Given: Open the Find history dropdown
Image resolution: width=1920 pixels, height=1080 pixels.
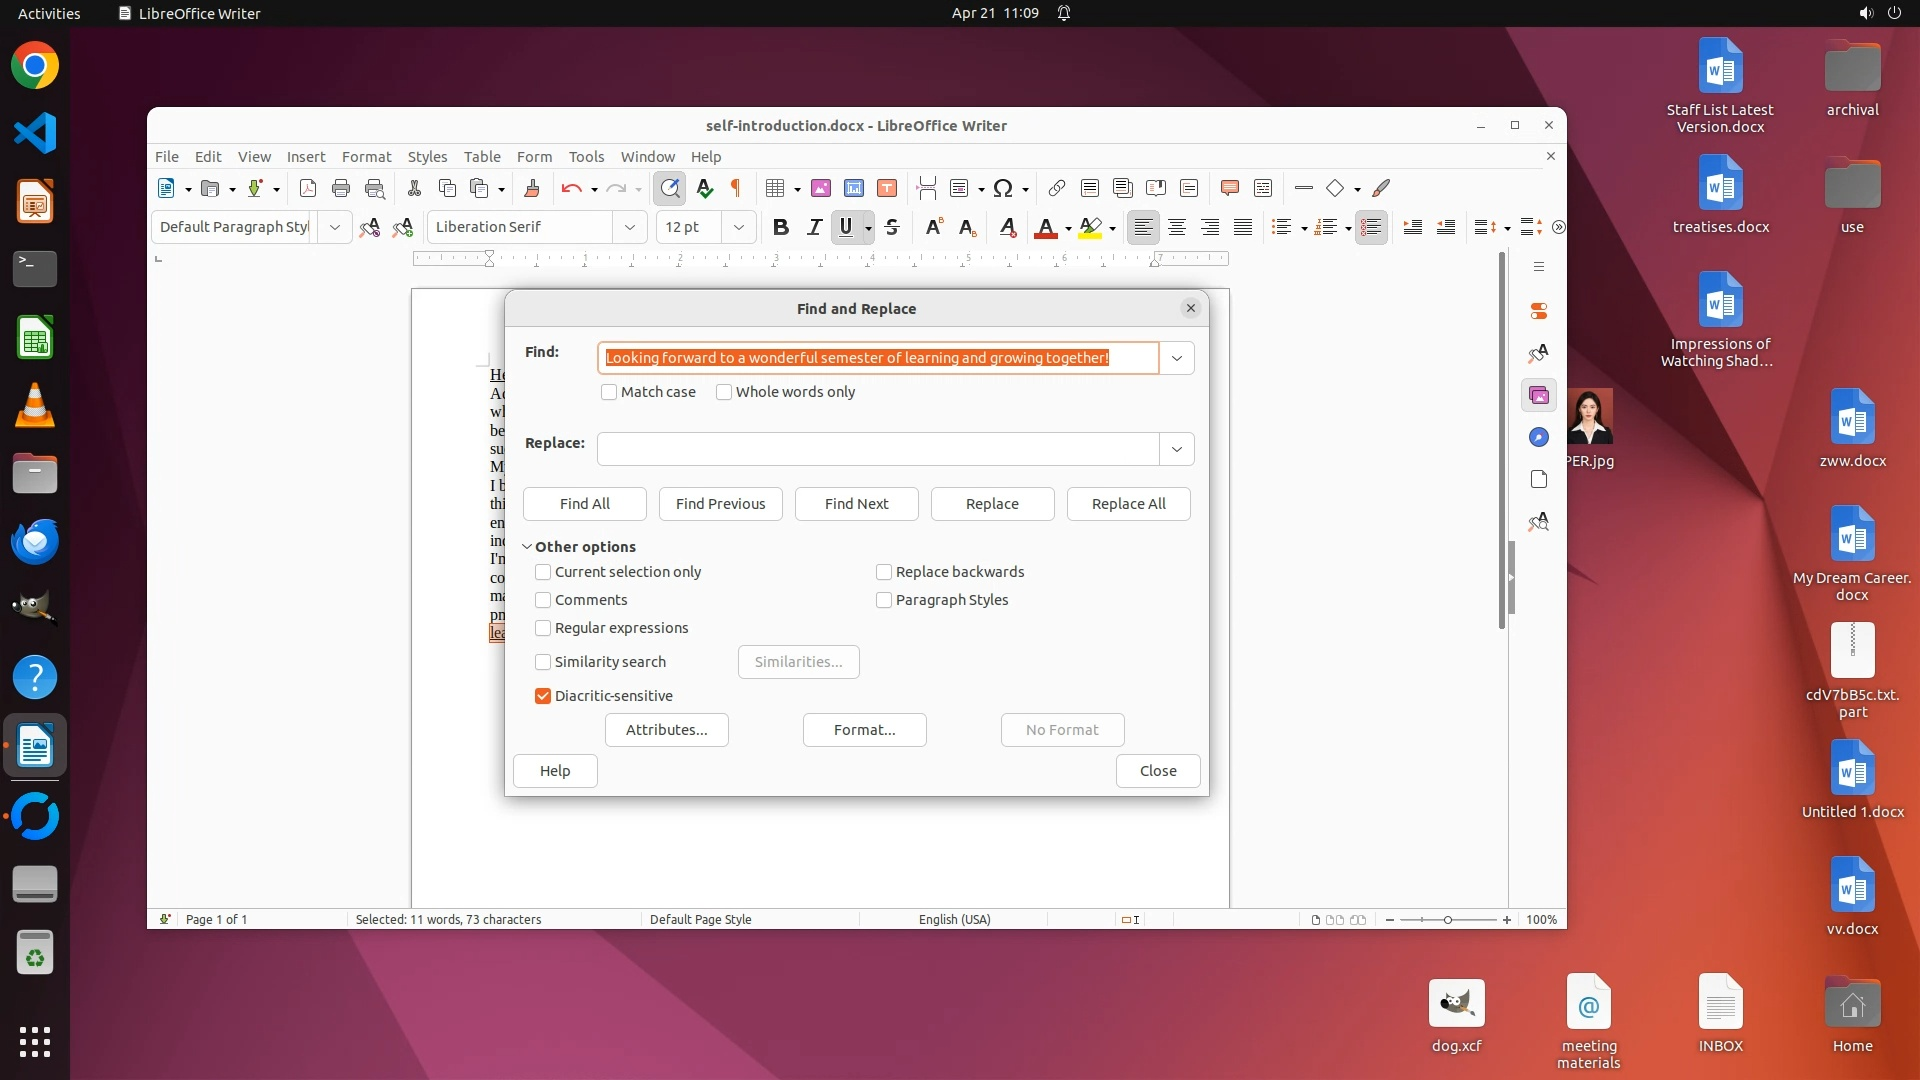Looking at the screenshot, I should click(1177, 358).
